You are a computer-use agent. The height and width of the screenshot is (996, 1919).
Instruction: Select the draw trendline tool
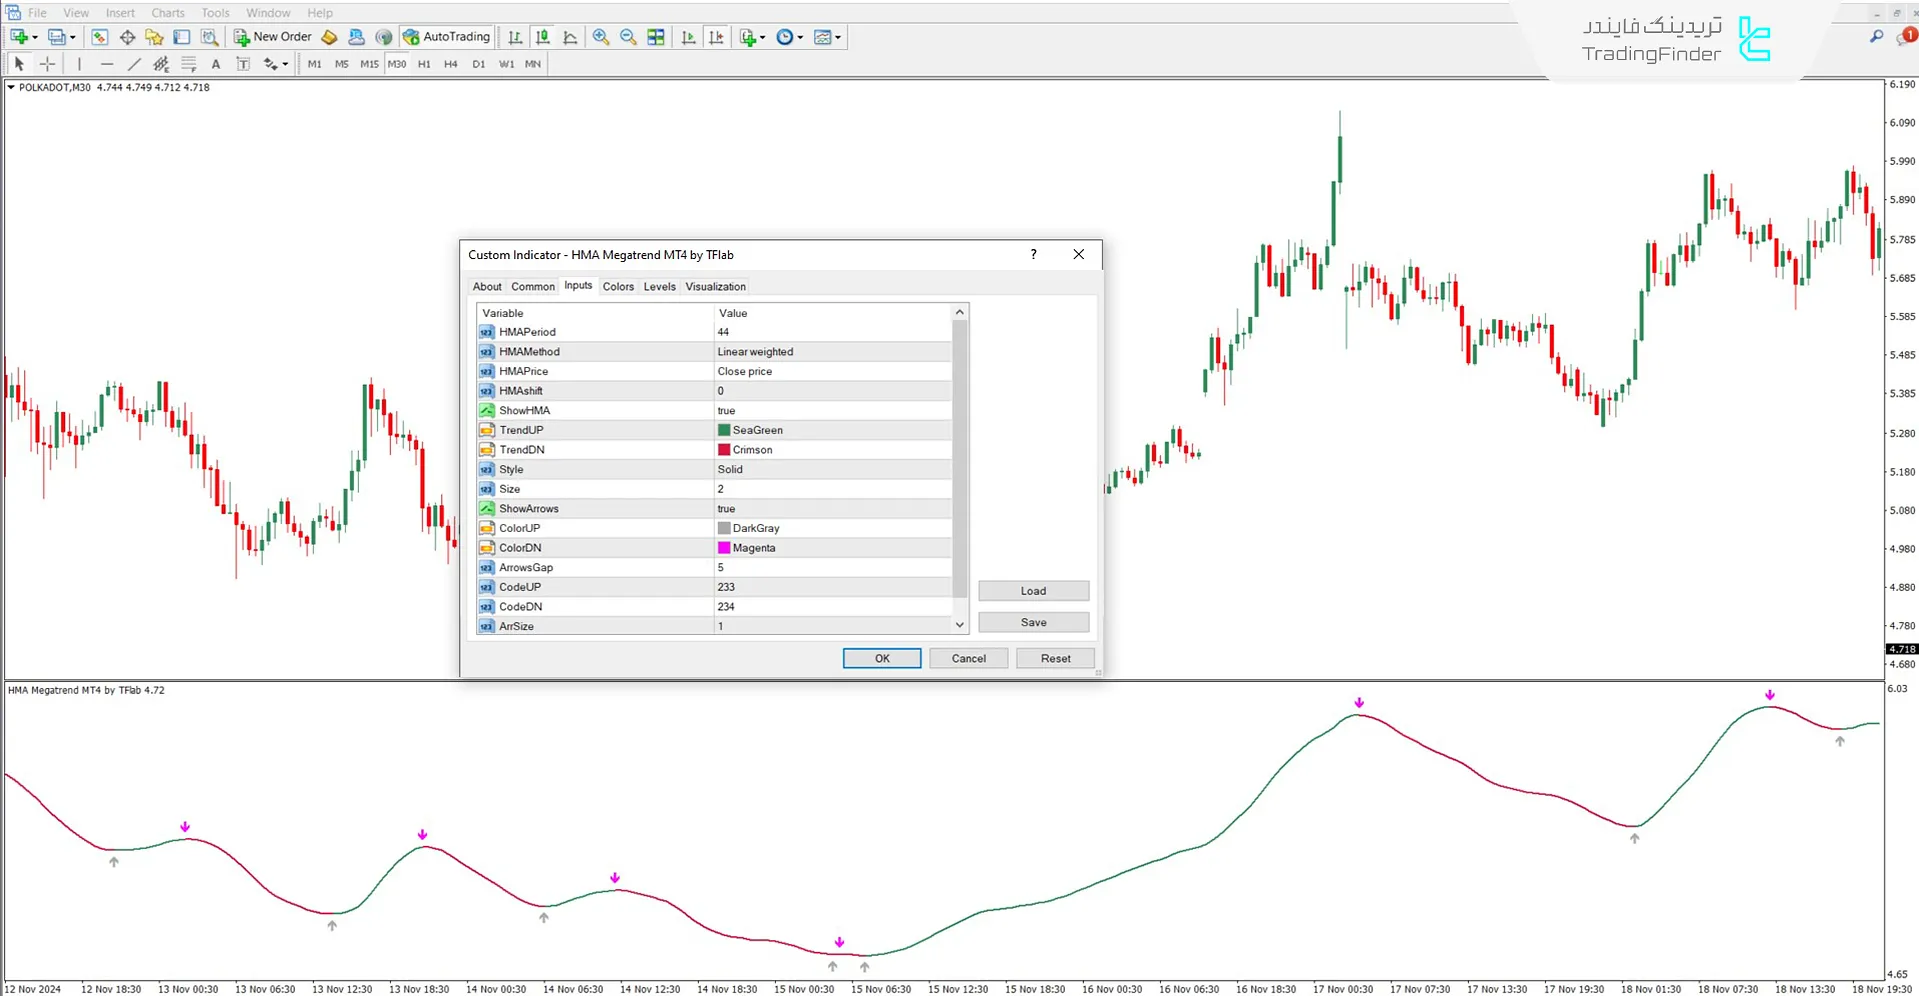click(x=134, y=64)
